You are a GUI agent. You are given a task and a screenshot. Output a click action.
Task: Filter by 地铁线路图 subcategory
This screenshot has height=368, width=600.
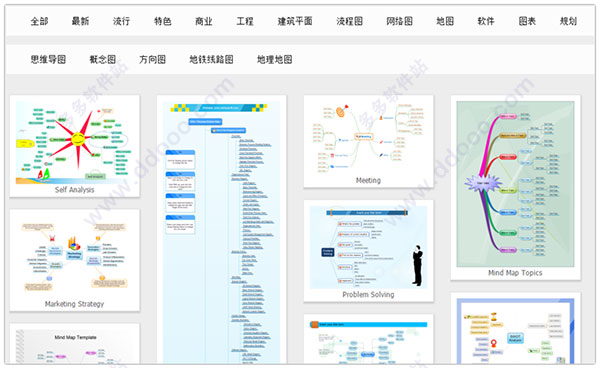click(x=211, y=59)
